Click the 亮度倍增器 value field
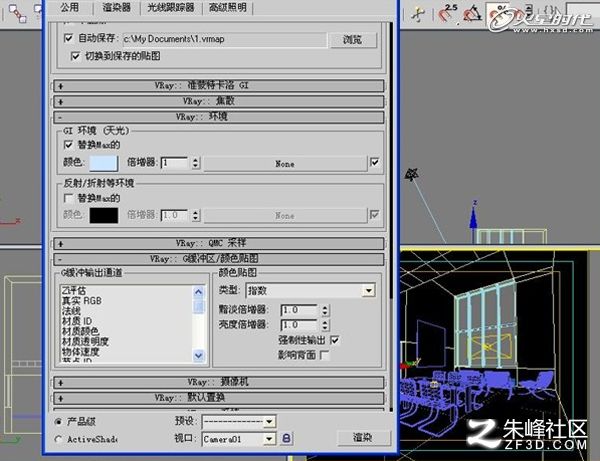The image size is (600, 461). click(299, 325)
